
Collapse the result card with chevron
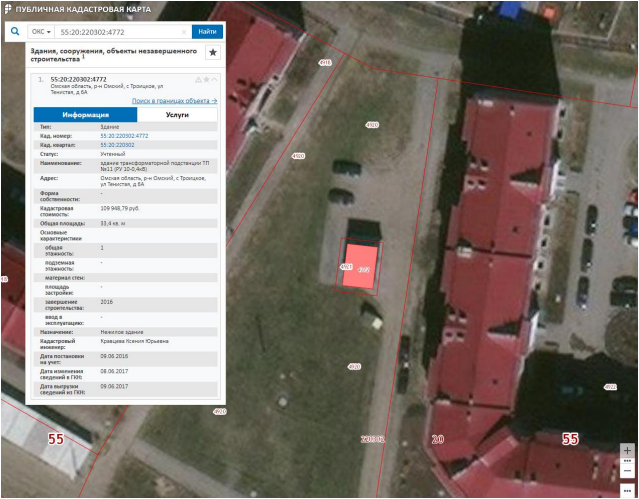coord(213,78)
